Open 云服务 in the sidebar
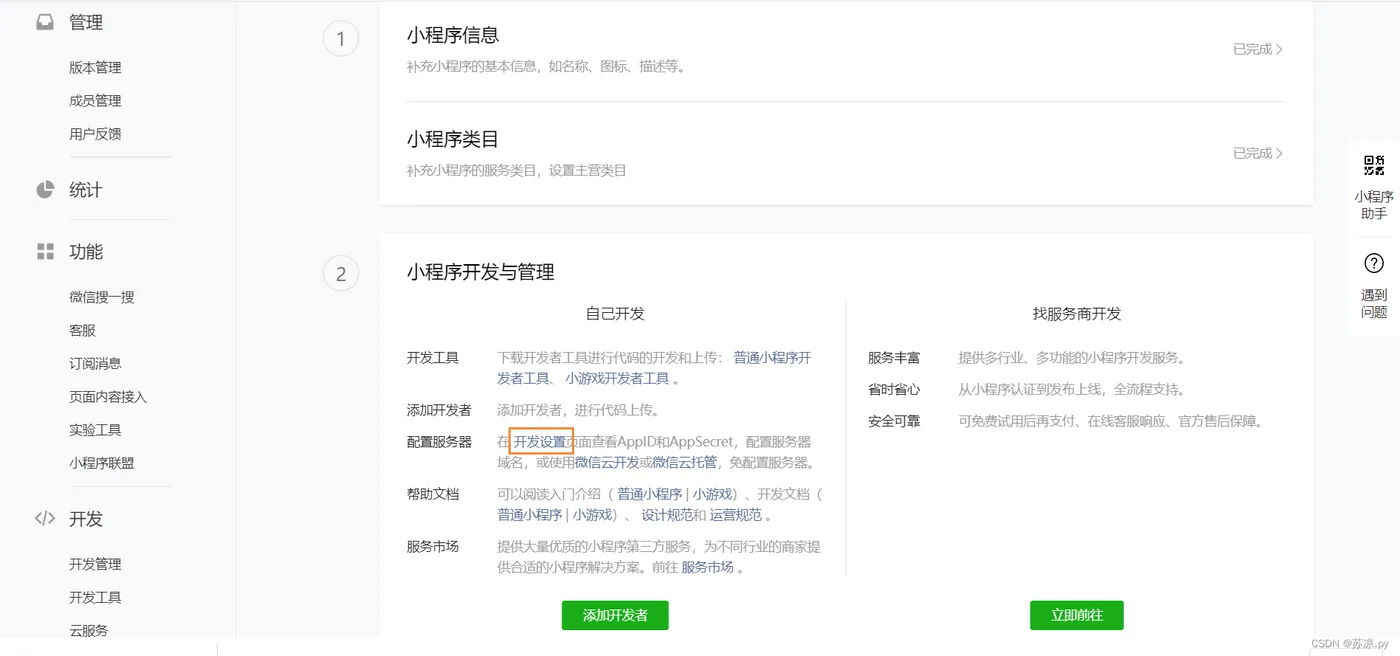This screenshot has width=1400, height=656. click(89, 630)
